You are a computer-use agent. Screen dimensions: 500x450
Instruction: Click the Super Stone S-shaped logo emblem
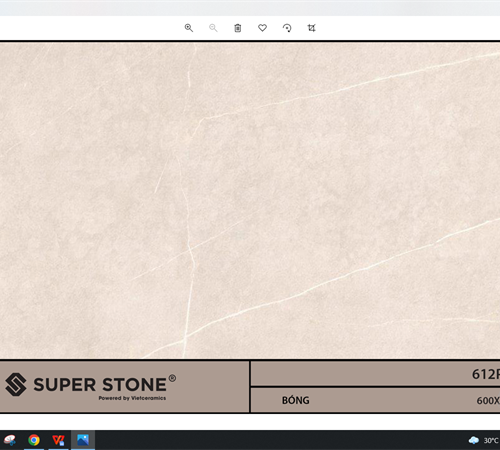click(x=16, y=384)
